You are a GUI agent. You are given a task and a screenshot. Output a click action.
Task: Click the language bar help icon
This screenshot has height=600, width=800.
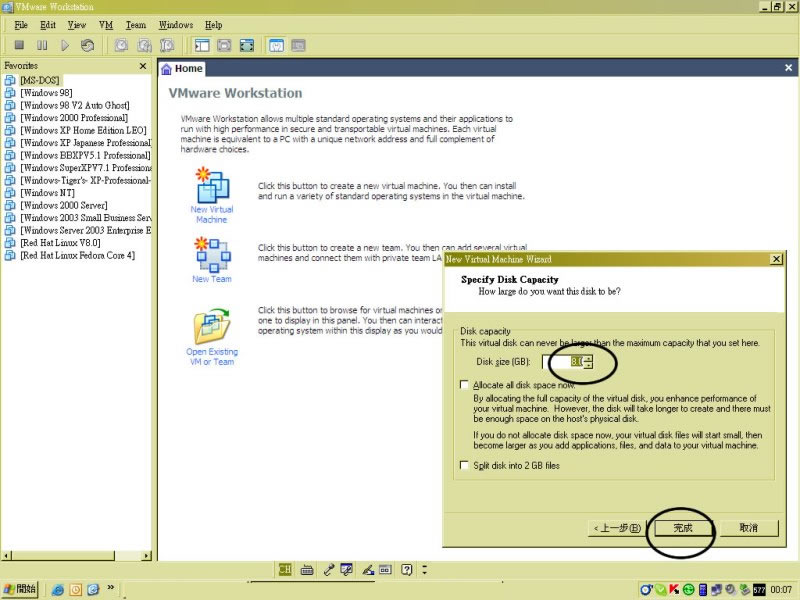point(406,569)
